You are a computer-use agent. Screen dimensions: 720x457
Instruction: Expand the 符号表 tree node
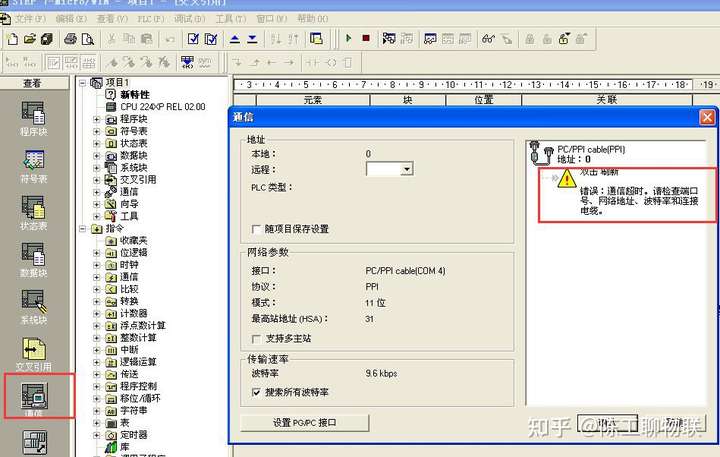[96, 131]
